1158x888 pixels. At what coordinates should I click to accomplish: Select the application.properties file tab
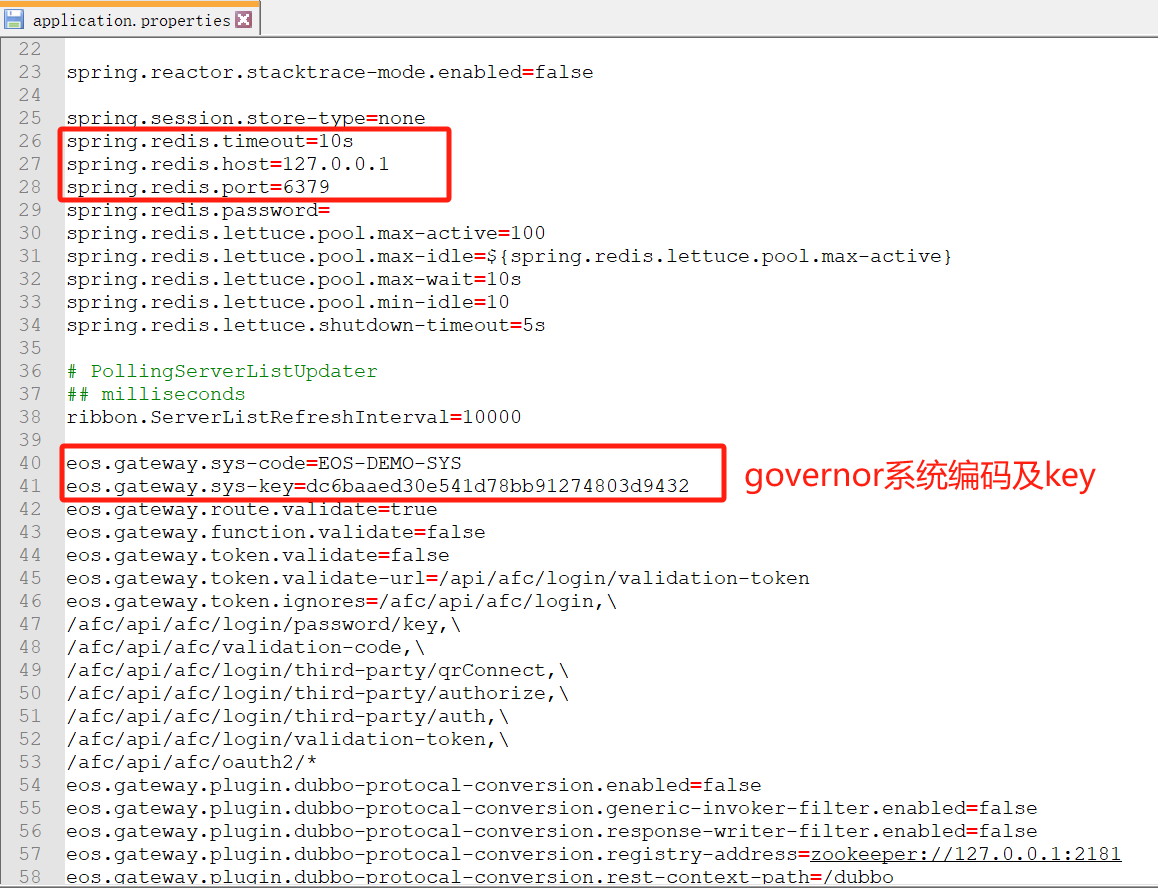tap(131, 20)
